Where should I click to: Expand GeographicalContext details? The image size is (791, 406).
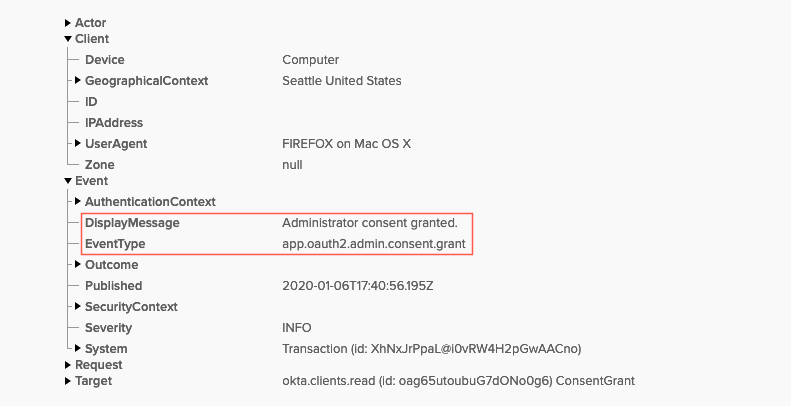pyautogui.click(x=78, y=80)
